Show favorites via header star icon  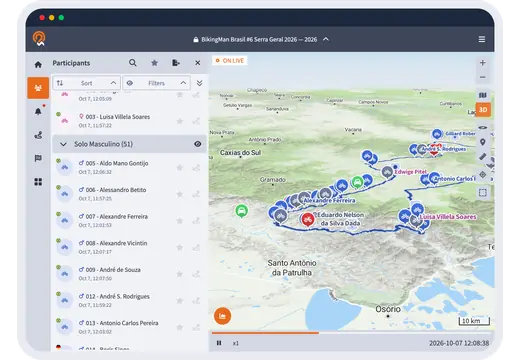coord(154,63)
